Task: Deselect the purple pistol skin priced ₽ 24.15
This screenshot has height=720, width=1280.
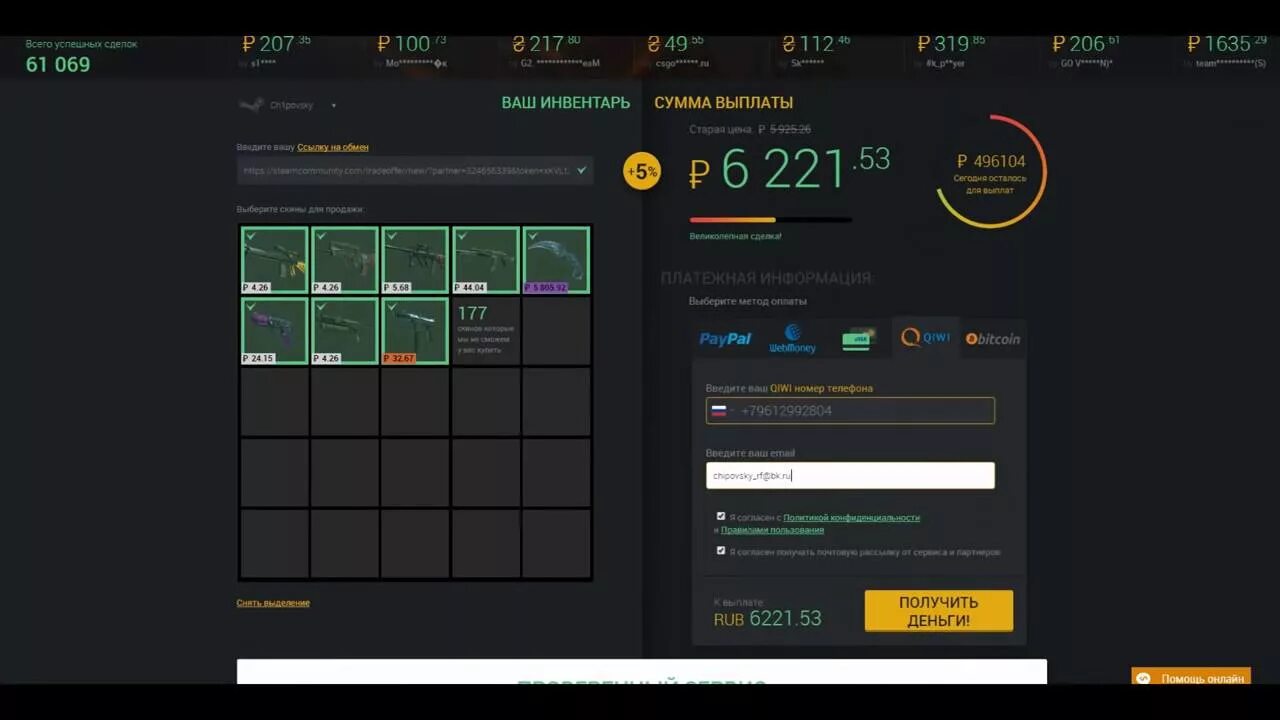Action: click(274, 331)
